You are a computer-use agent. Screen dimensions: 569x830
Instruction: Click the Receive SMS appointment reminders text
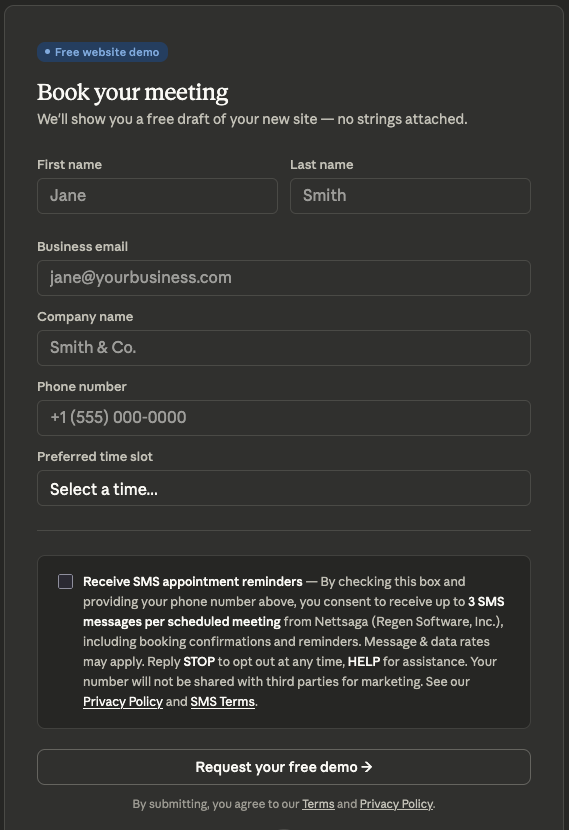pos(193,582)
